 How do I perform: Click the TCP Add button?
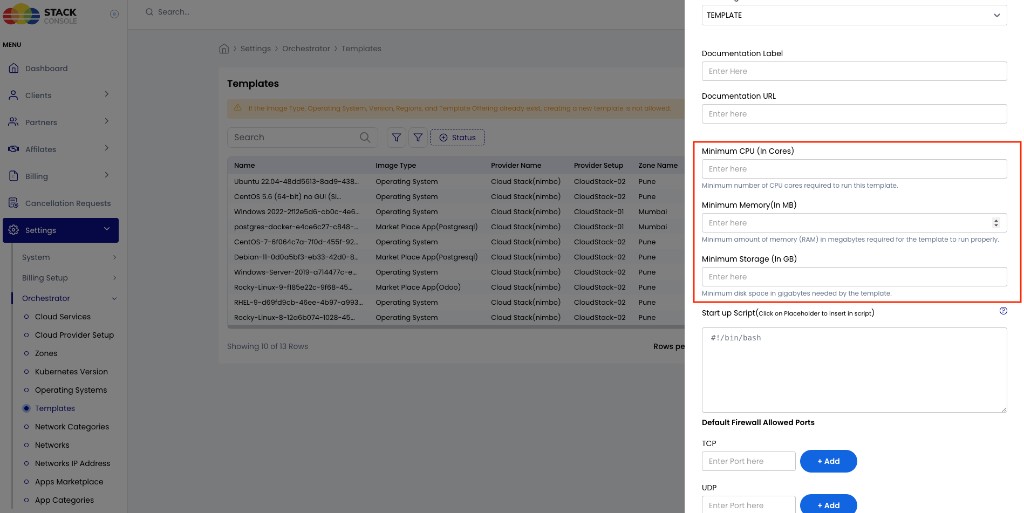828,461
